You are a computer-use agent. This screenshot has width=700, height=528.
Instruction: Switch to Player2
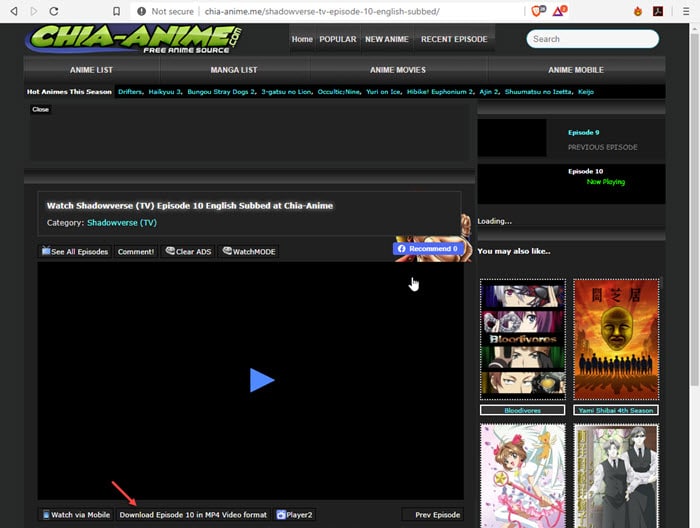click(295, 515)
